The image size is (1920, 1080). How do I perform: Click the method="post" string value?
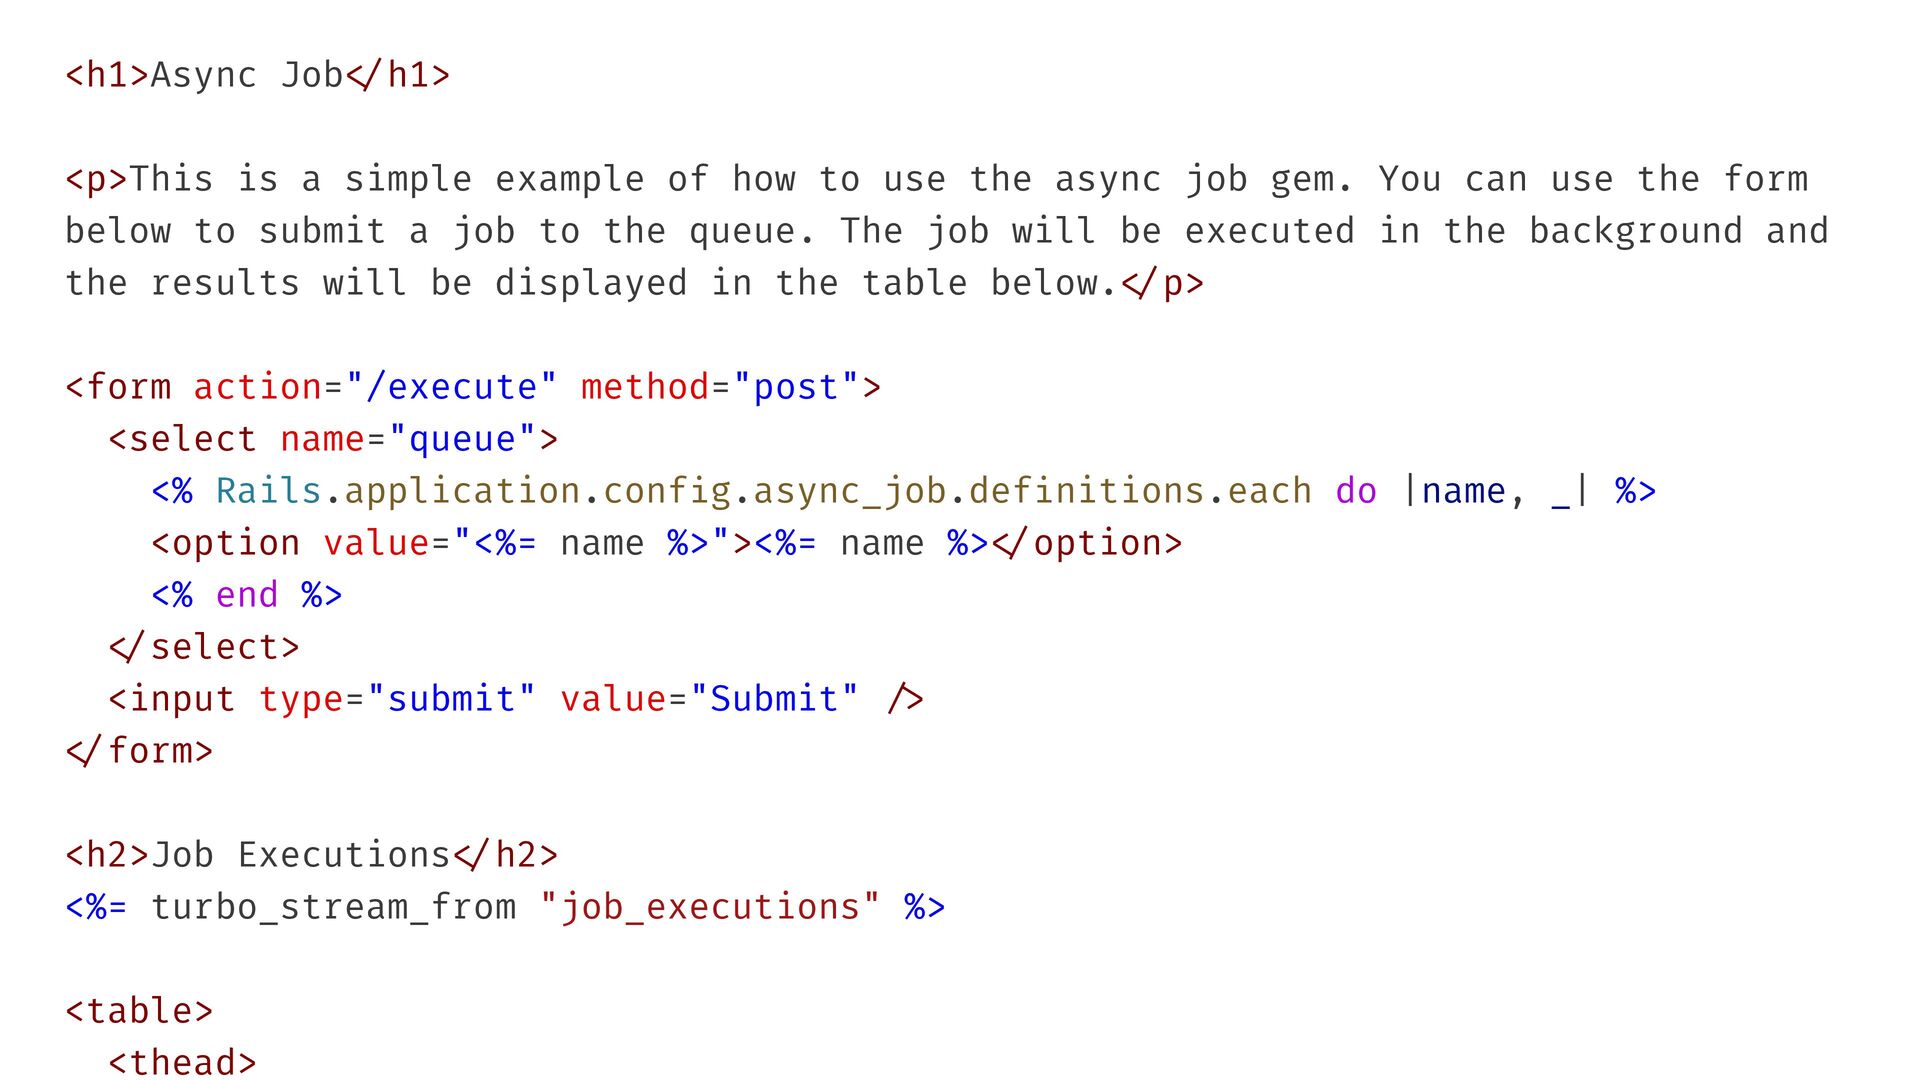coord(796,387)
